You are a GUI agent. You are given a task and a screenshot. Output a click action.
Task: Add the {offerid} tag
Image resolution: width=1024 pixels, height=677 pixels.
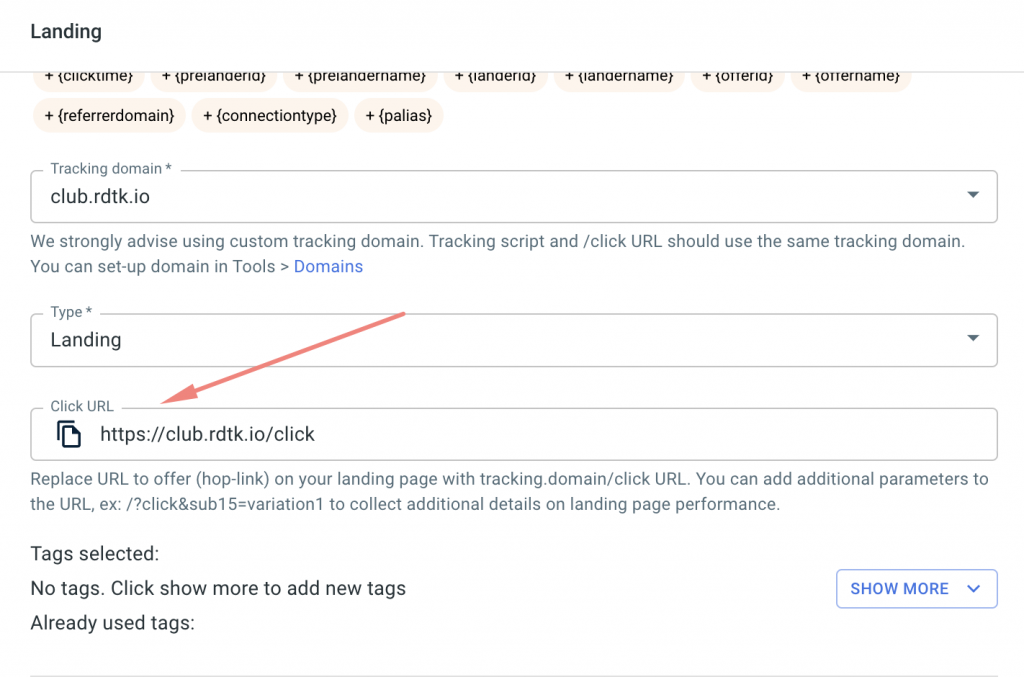(737, 75)
